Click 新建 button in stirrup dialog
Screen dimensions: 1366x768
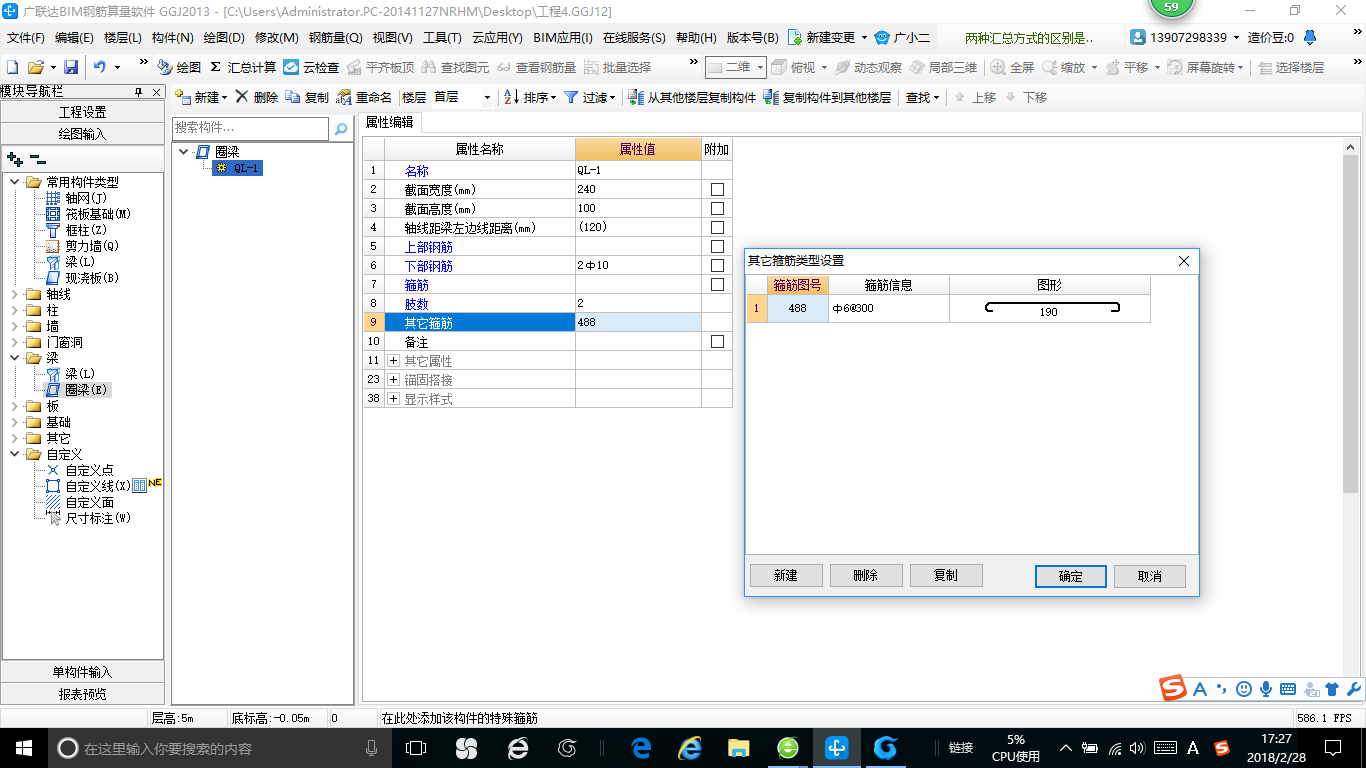(786, 576)
